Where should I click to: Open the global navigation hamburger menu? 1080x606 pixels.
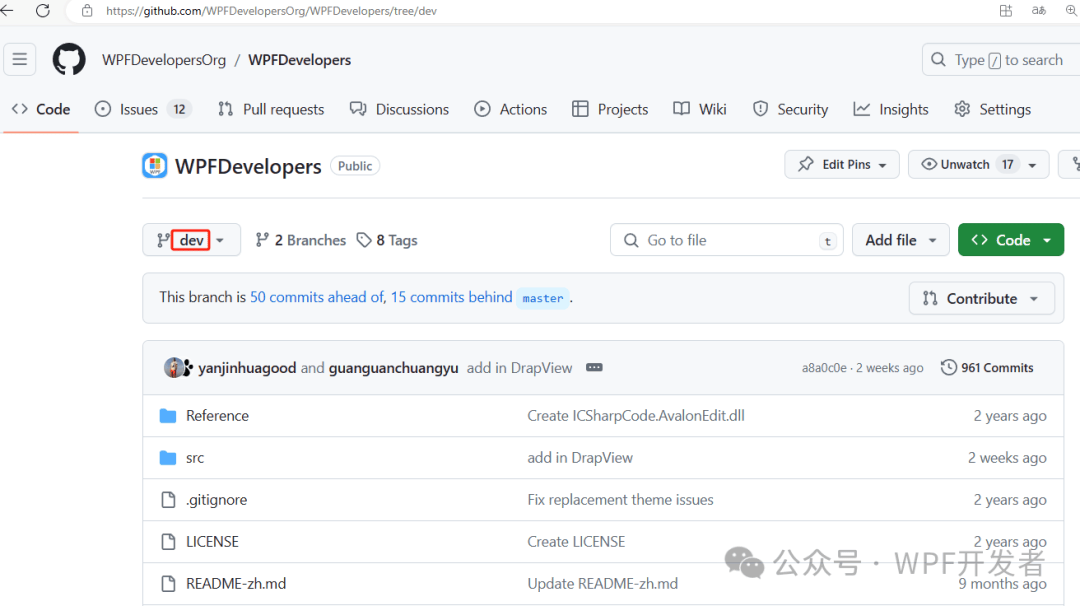pos(19,59)
